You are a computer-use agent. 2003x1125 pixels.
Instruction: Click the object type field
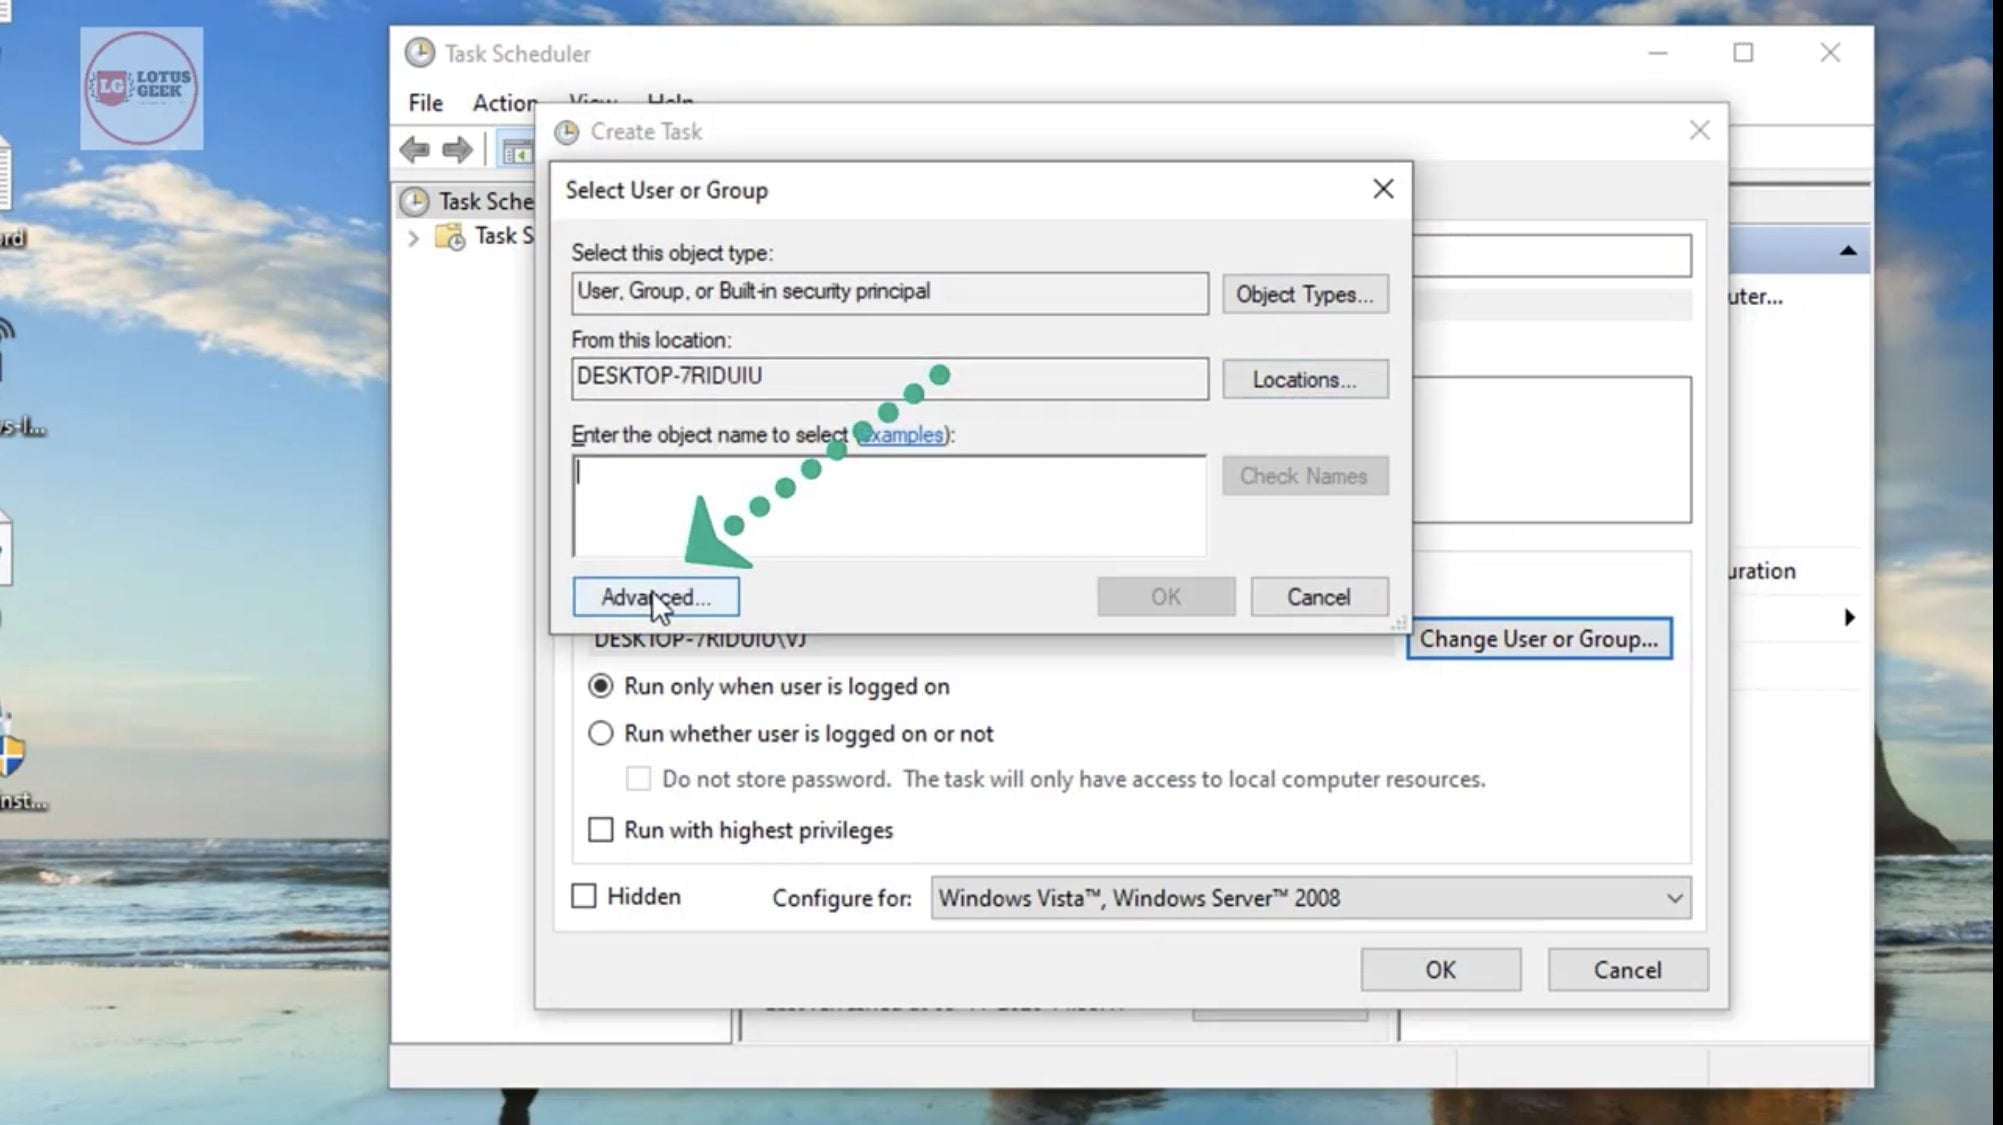point(890,293)
